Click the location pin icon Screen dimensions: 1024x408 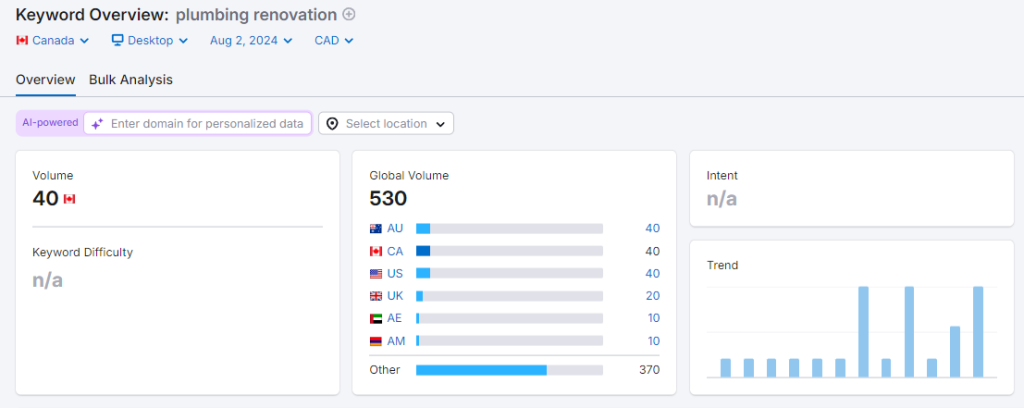tap(333, 123)
